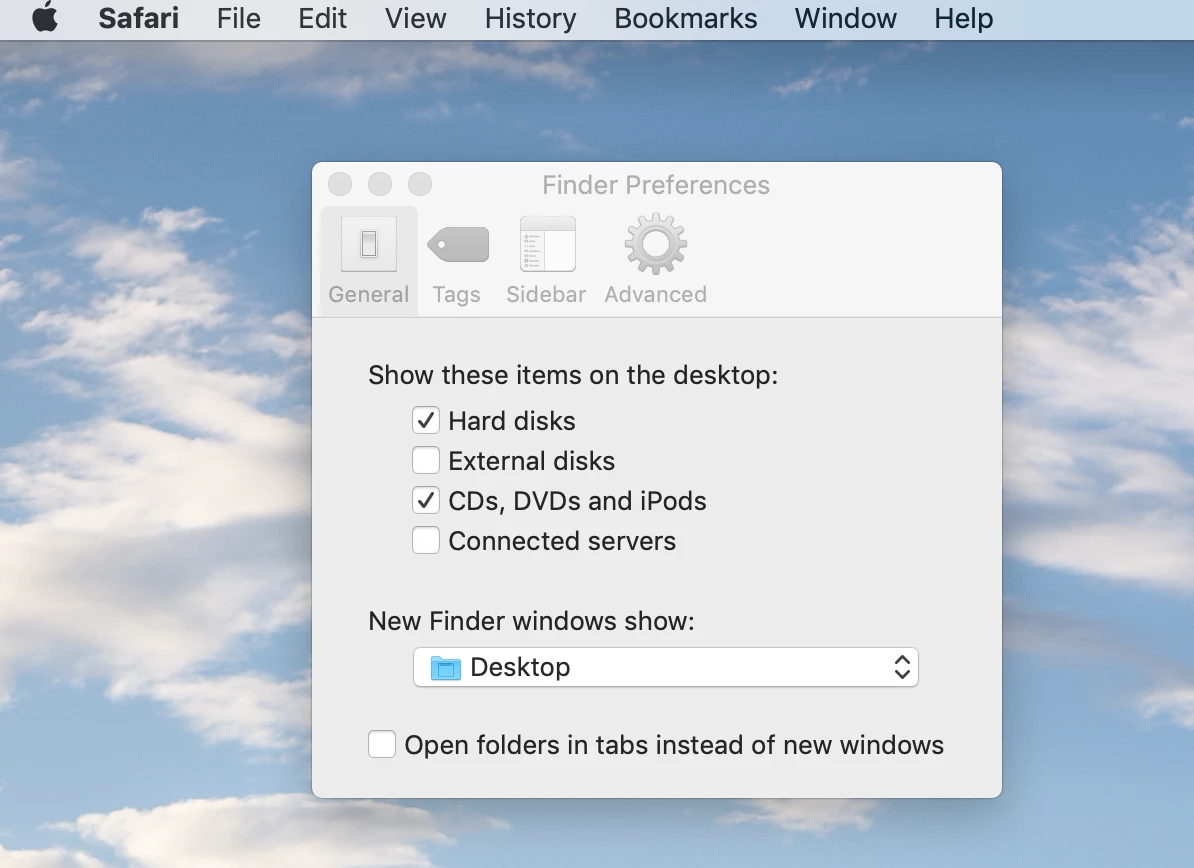Open the File menu
Viewport: 1194px width, 868px height.
click(238, 18)
